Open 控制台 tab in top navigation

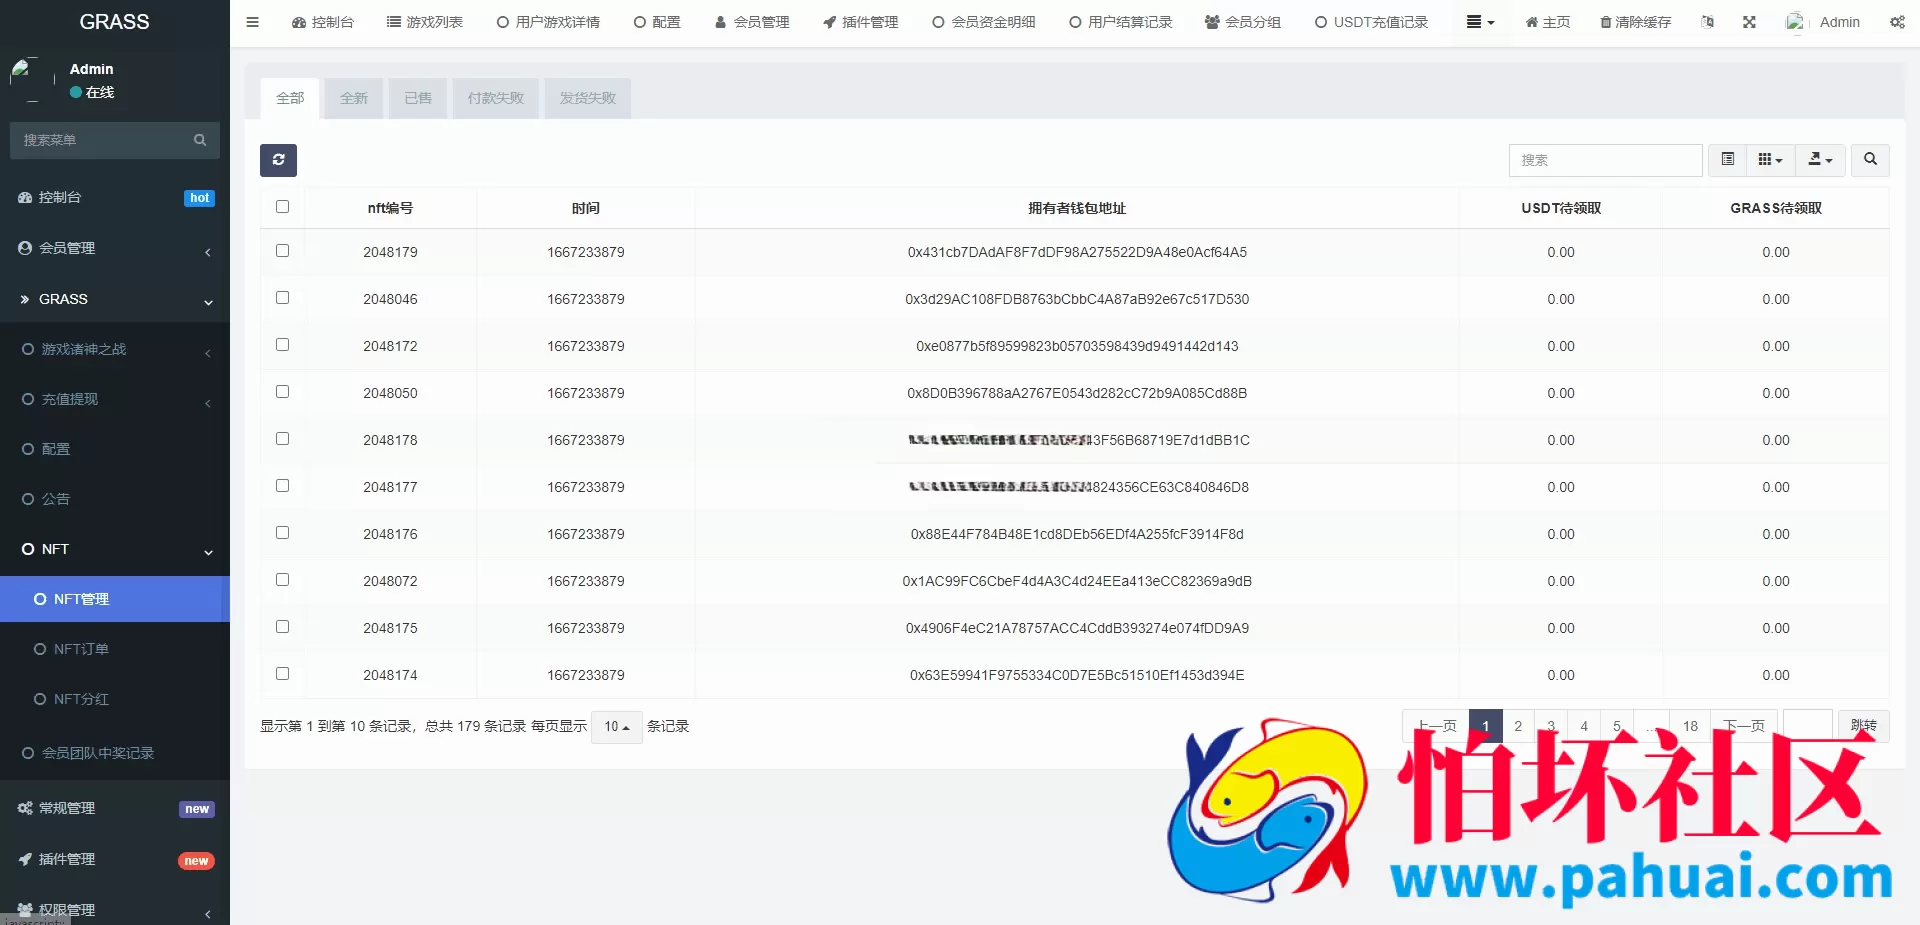(323, 22)
